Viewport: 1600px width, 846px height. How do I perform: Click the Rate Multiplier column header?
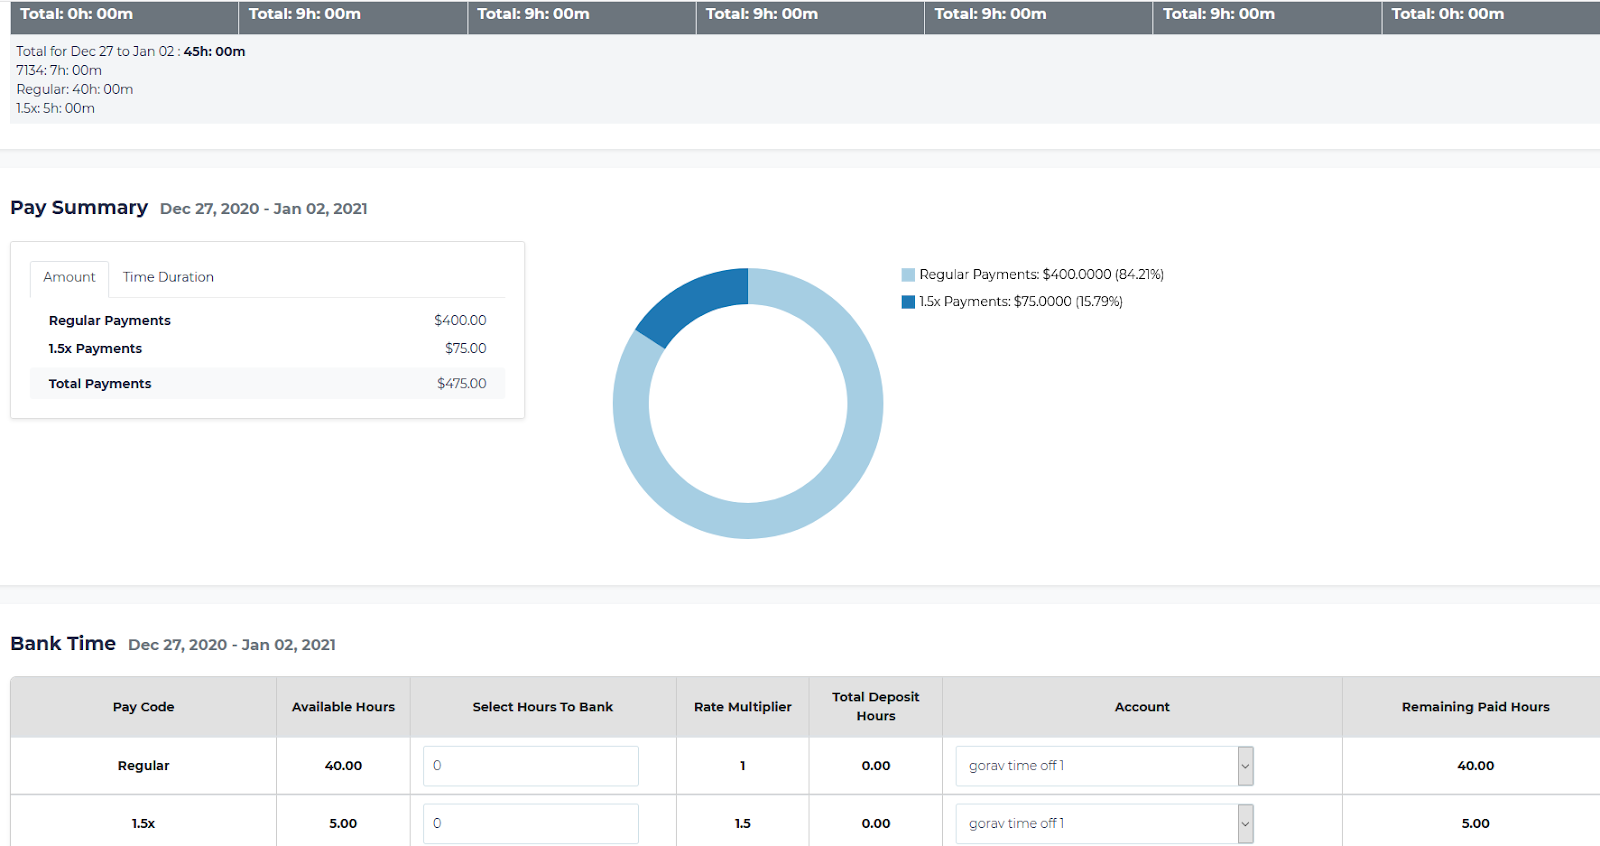pyautogui.click(x=742, y=707)
